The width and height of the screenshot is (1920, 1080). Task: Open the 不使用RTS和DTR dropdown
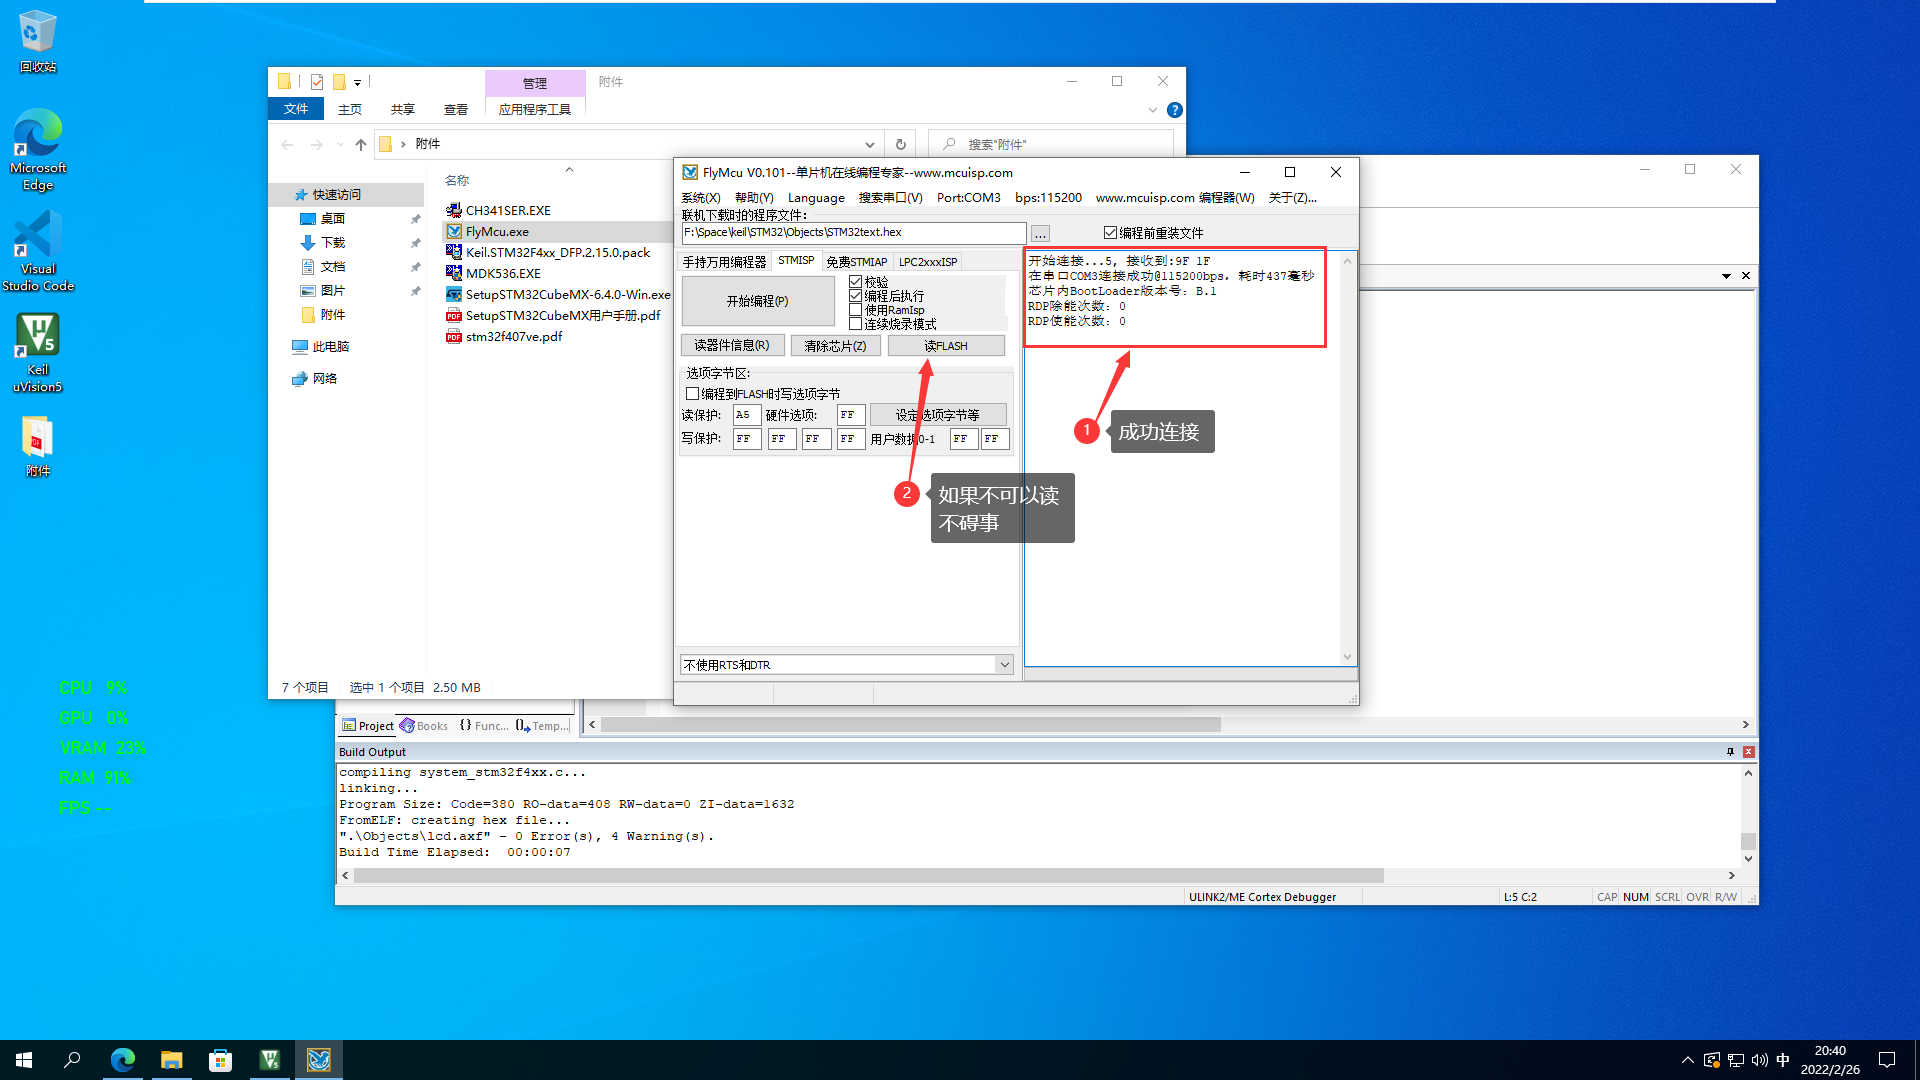pos(1005,663)
